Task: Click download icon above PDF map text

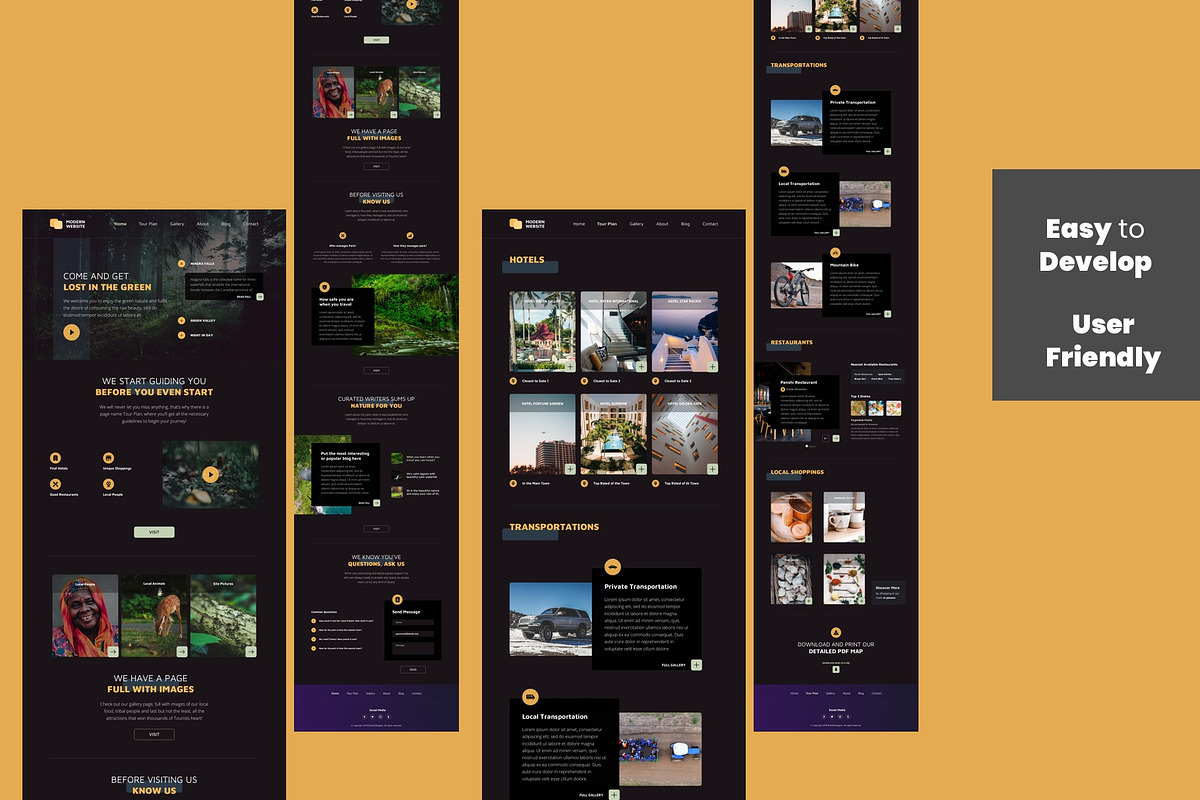Action: point(836,633)
